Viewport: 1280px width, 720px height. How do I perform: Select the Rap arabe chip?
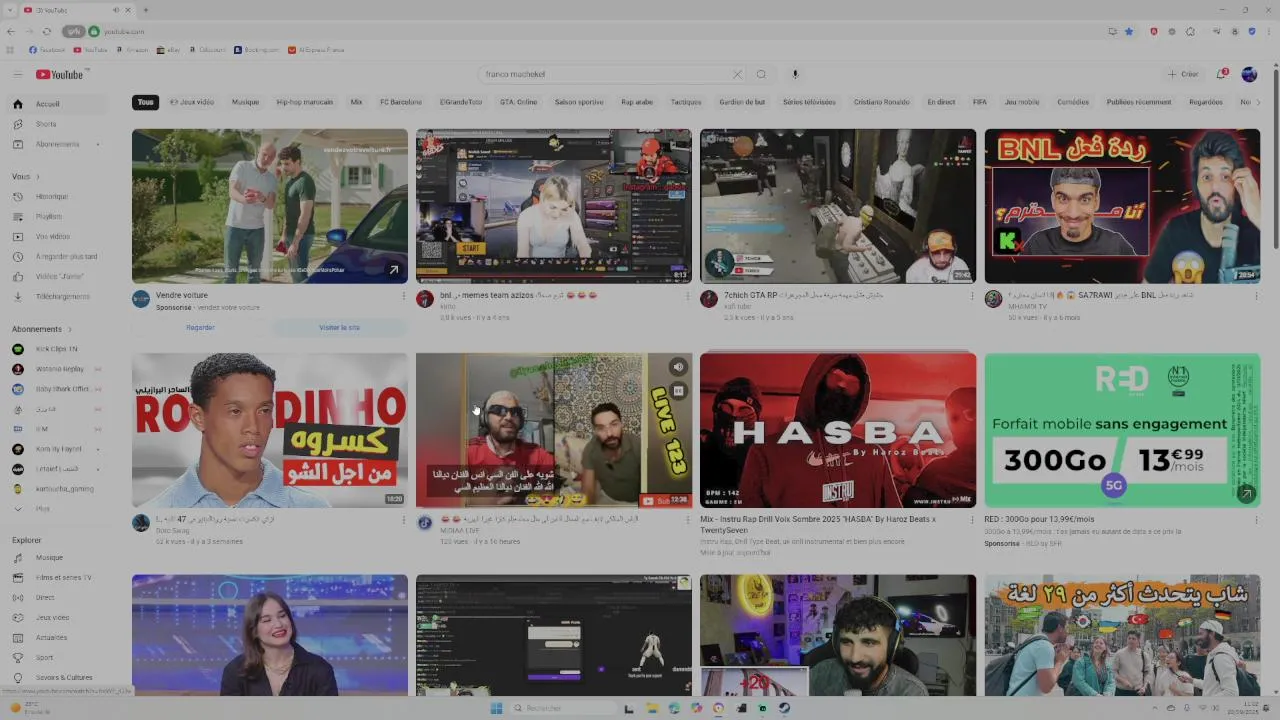pyautogui.click(x=637, y=102)
